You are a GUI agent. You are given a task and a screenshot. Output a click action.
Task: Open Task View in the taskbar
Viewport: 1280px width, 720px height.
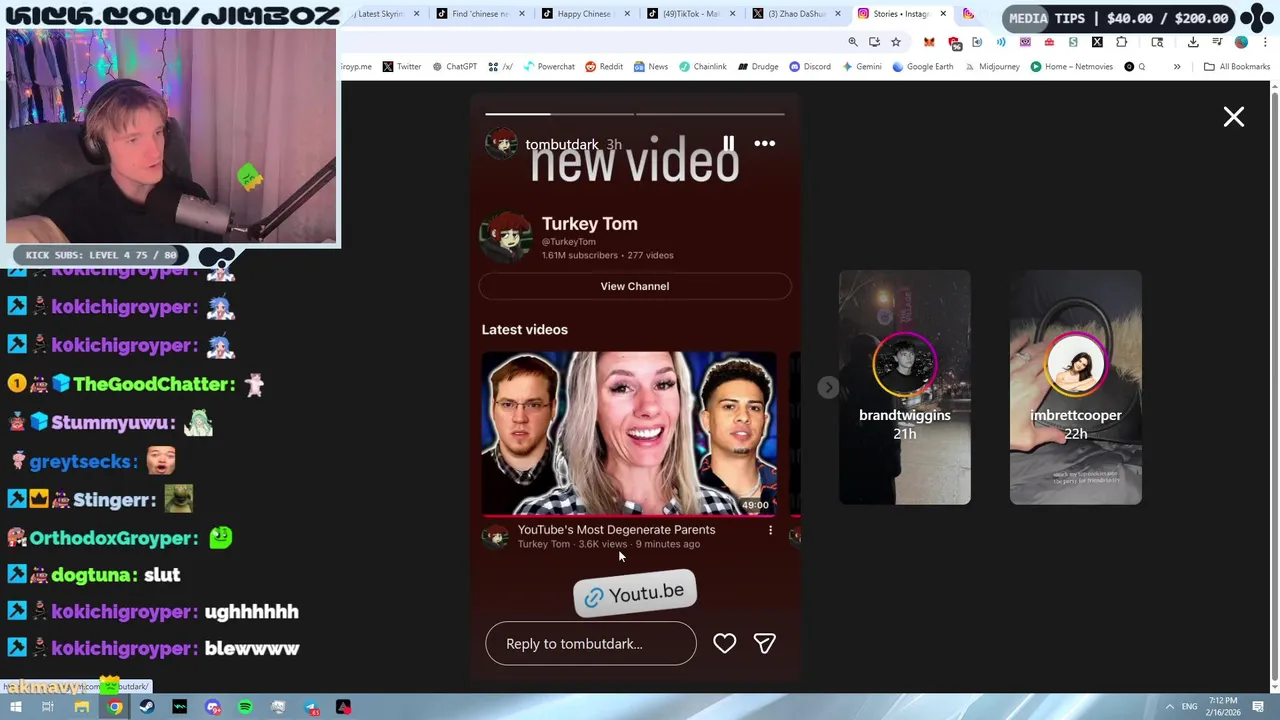tap(47, 707)
